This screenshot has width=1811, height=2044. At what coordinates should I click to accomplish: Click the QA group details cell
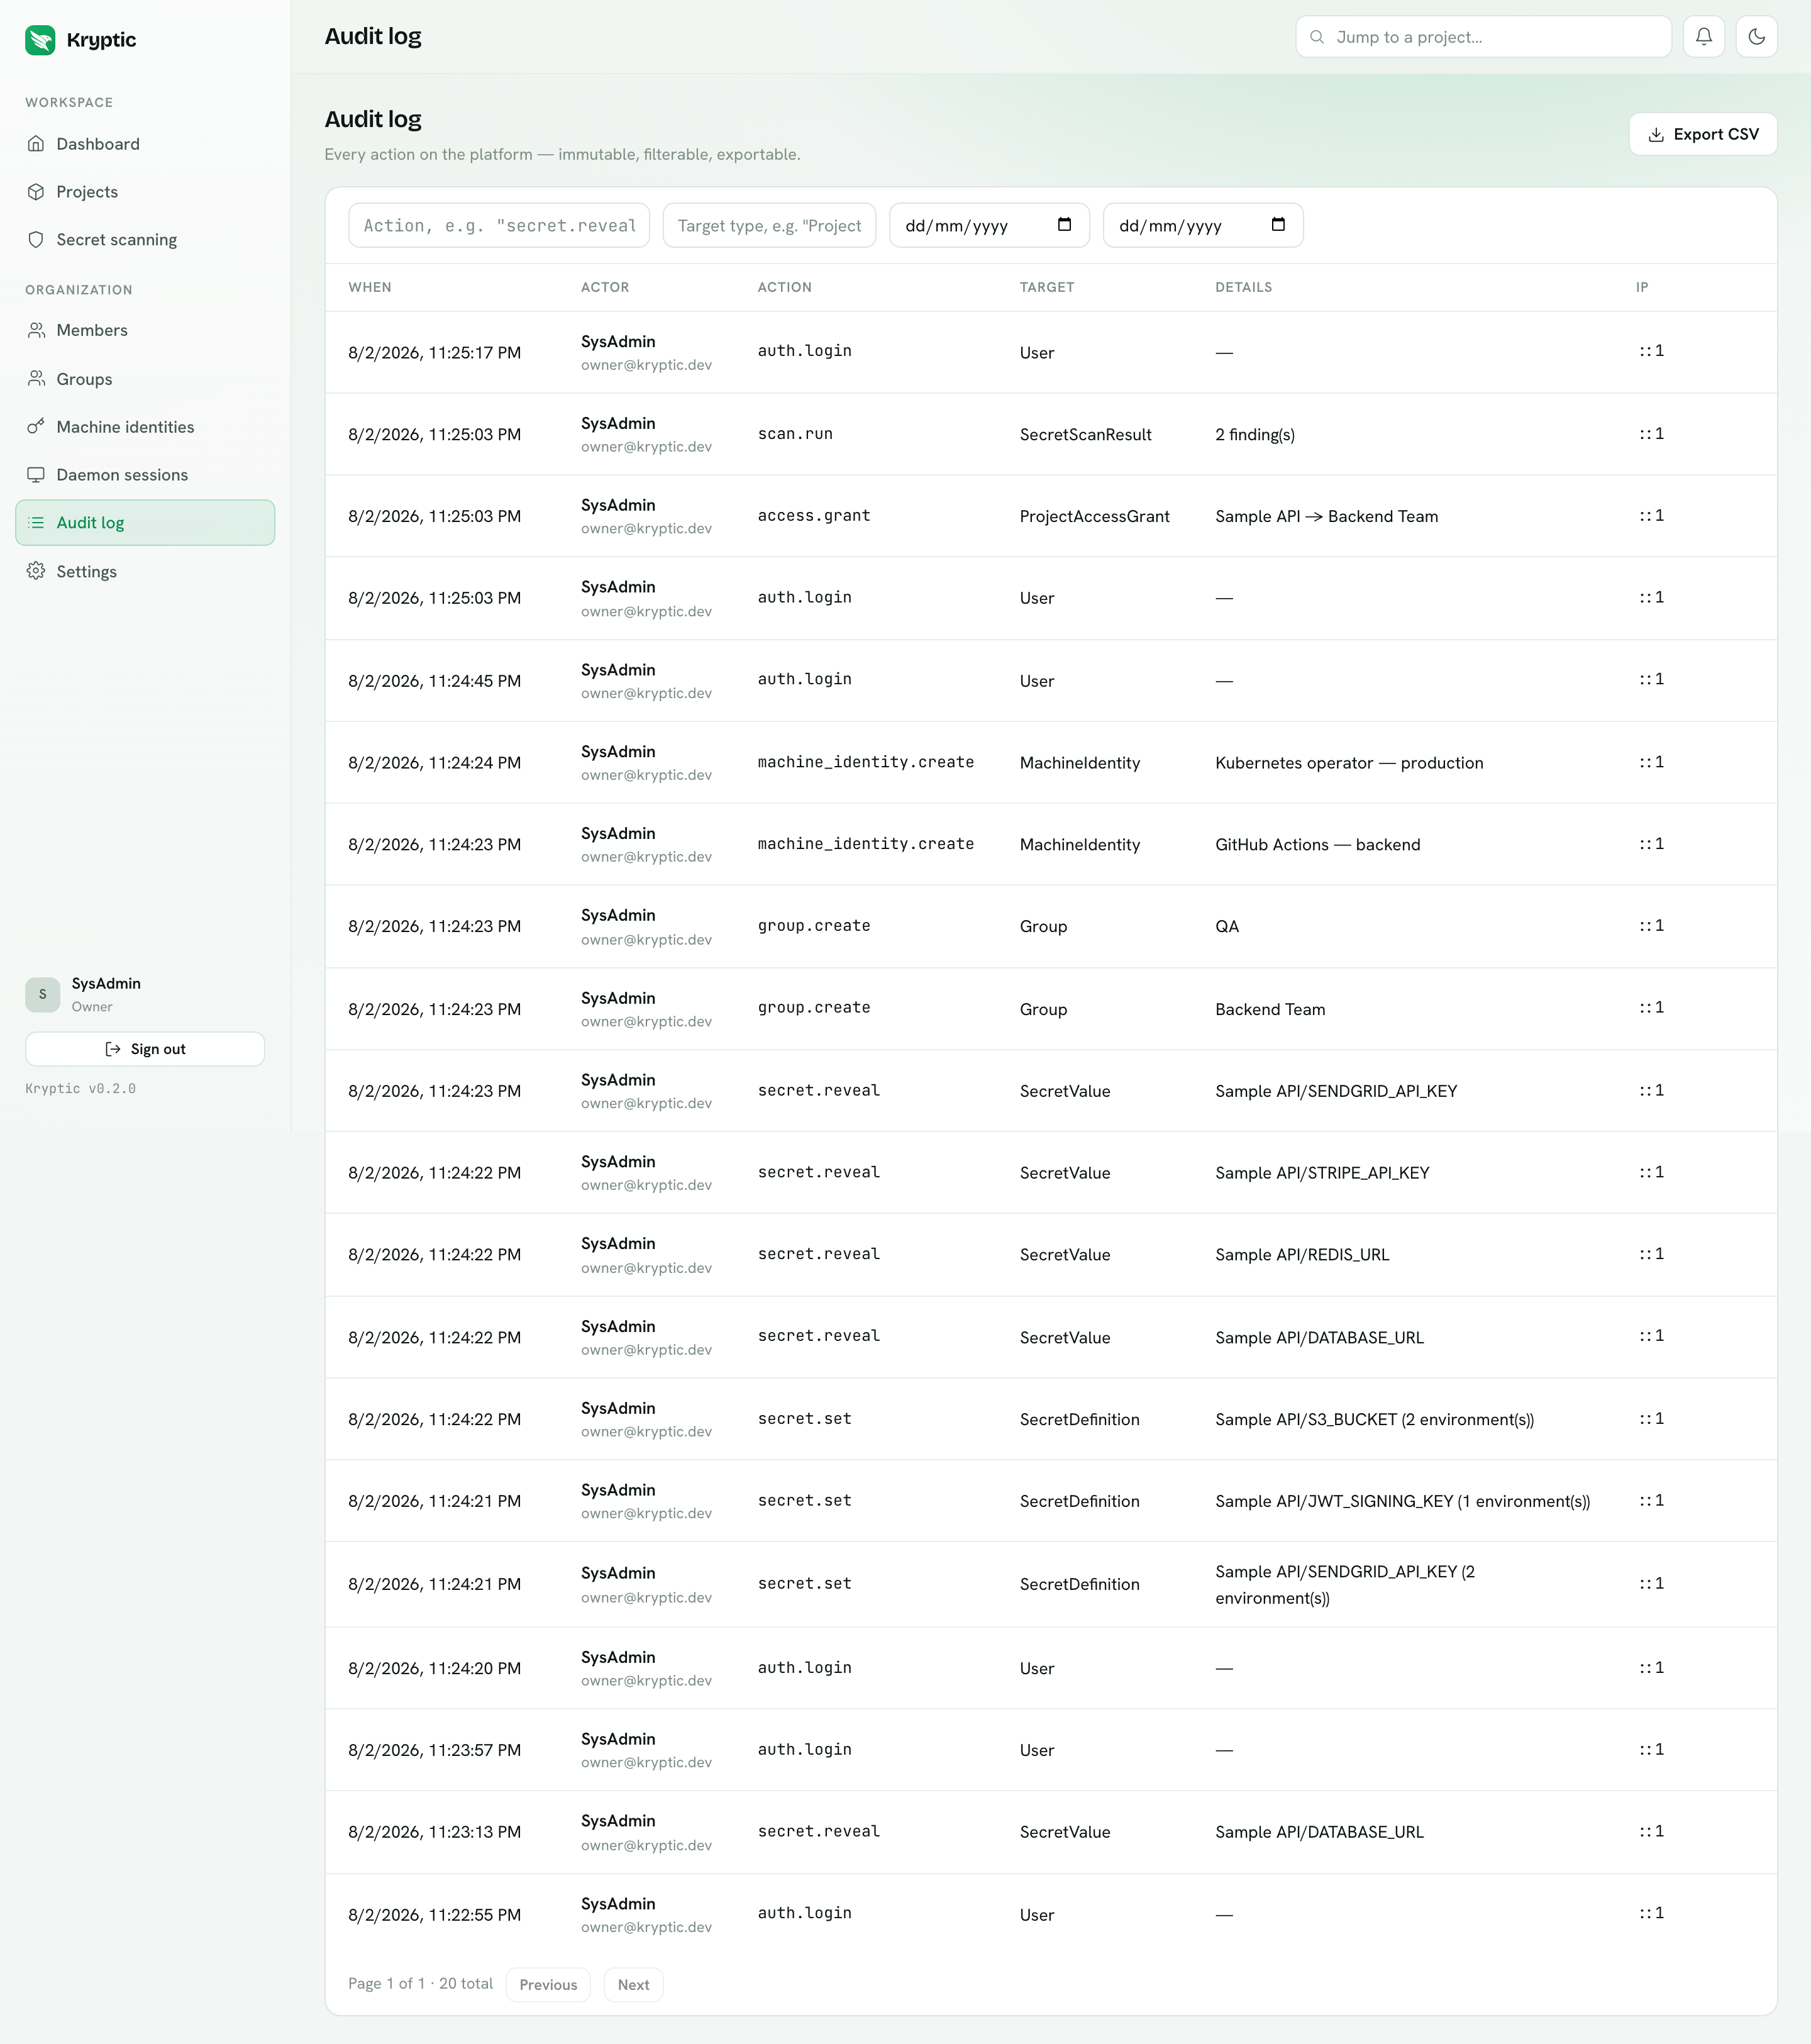point(1227,927)
